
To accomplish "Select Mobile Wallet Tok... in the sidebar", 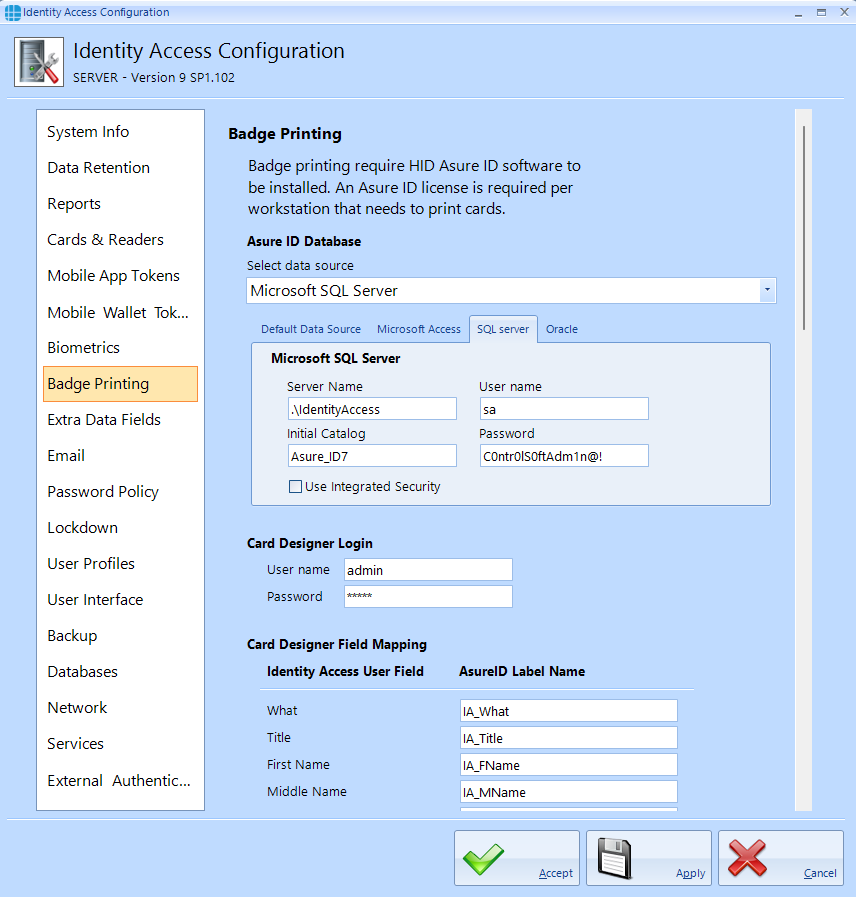I will [120, 312].
